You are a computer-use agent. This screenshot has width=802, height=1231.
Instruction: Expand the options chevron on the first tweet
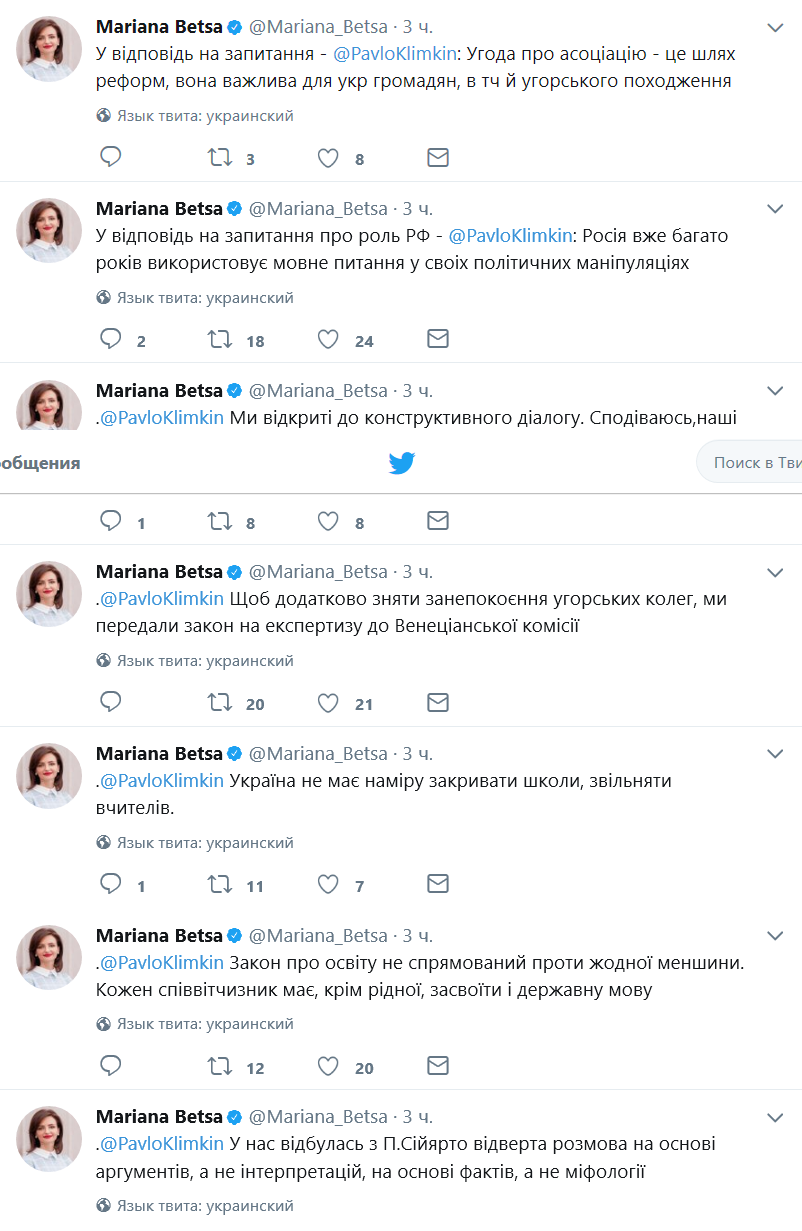[x=775, y=27]
